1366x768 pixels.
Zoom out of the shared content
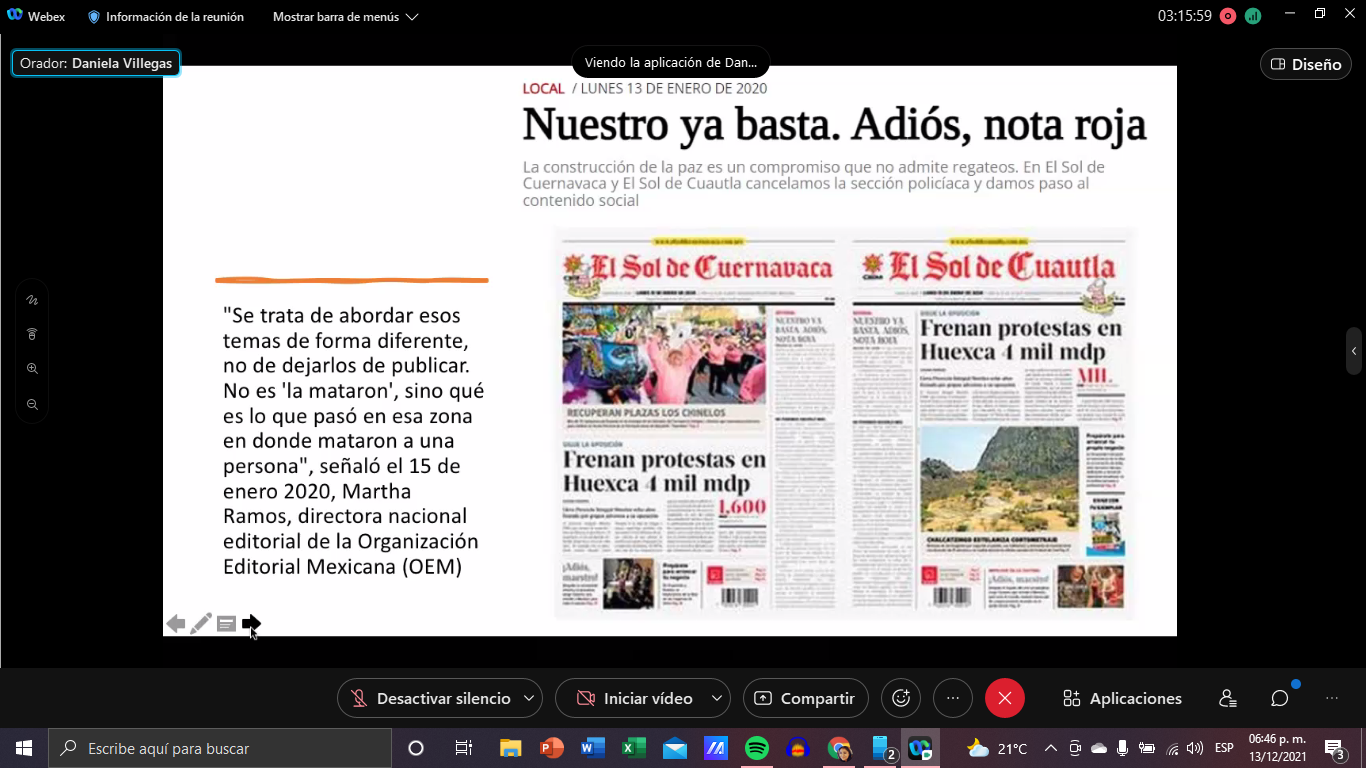32,404
